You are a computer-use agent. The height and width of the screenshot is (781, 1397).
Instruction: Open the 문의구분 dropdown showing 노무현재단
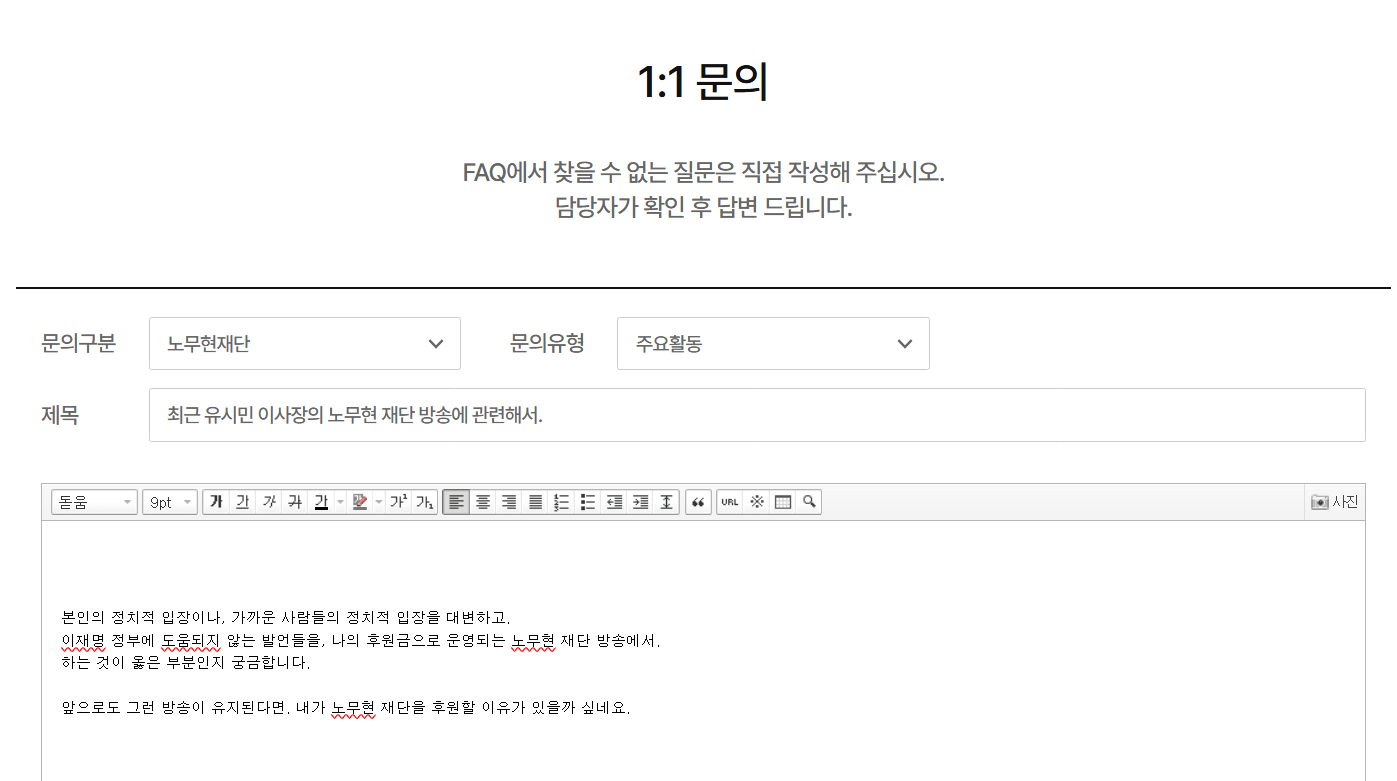[304, 344]
